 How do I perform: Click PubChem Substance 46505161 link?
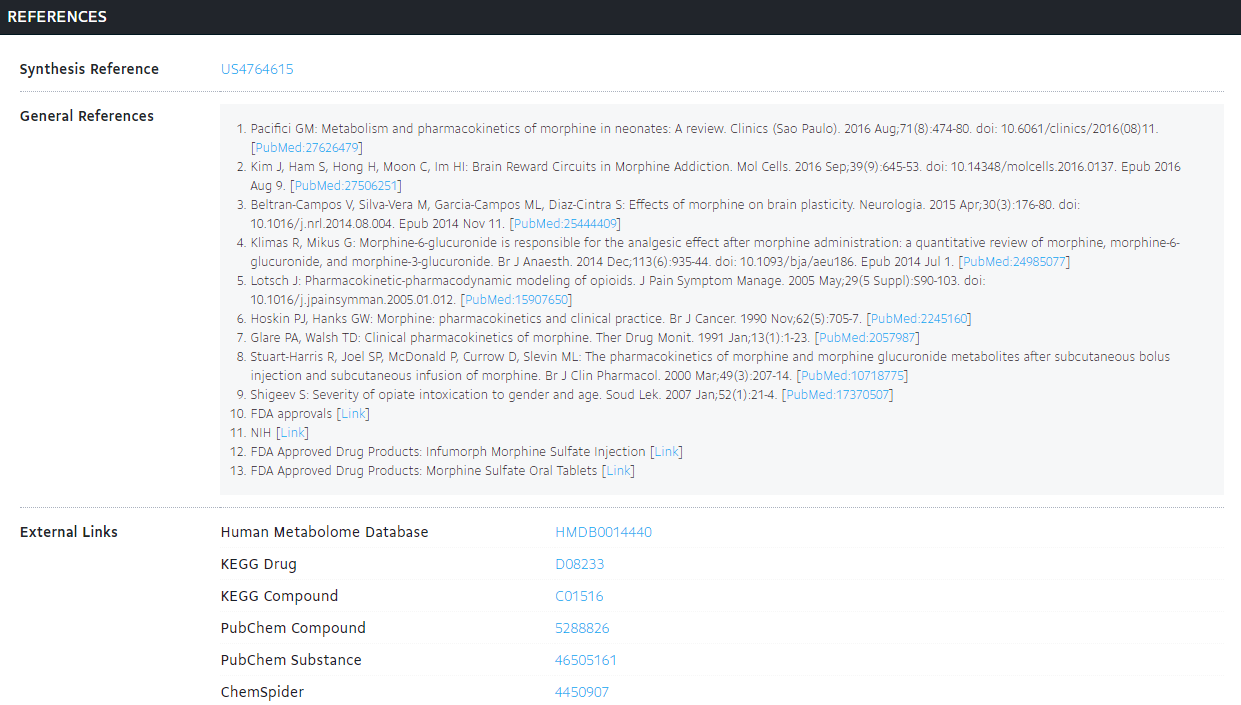[586, 660]
